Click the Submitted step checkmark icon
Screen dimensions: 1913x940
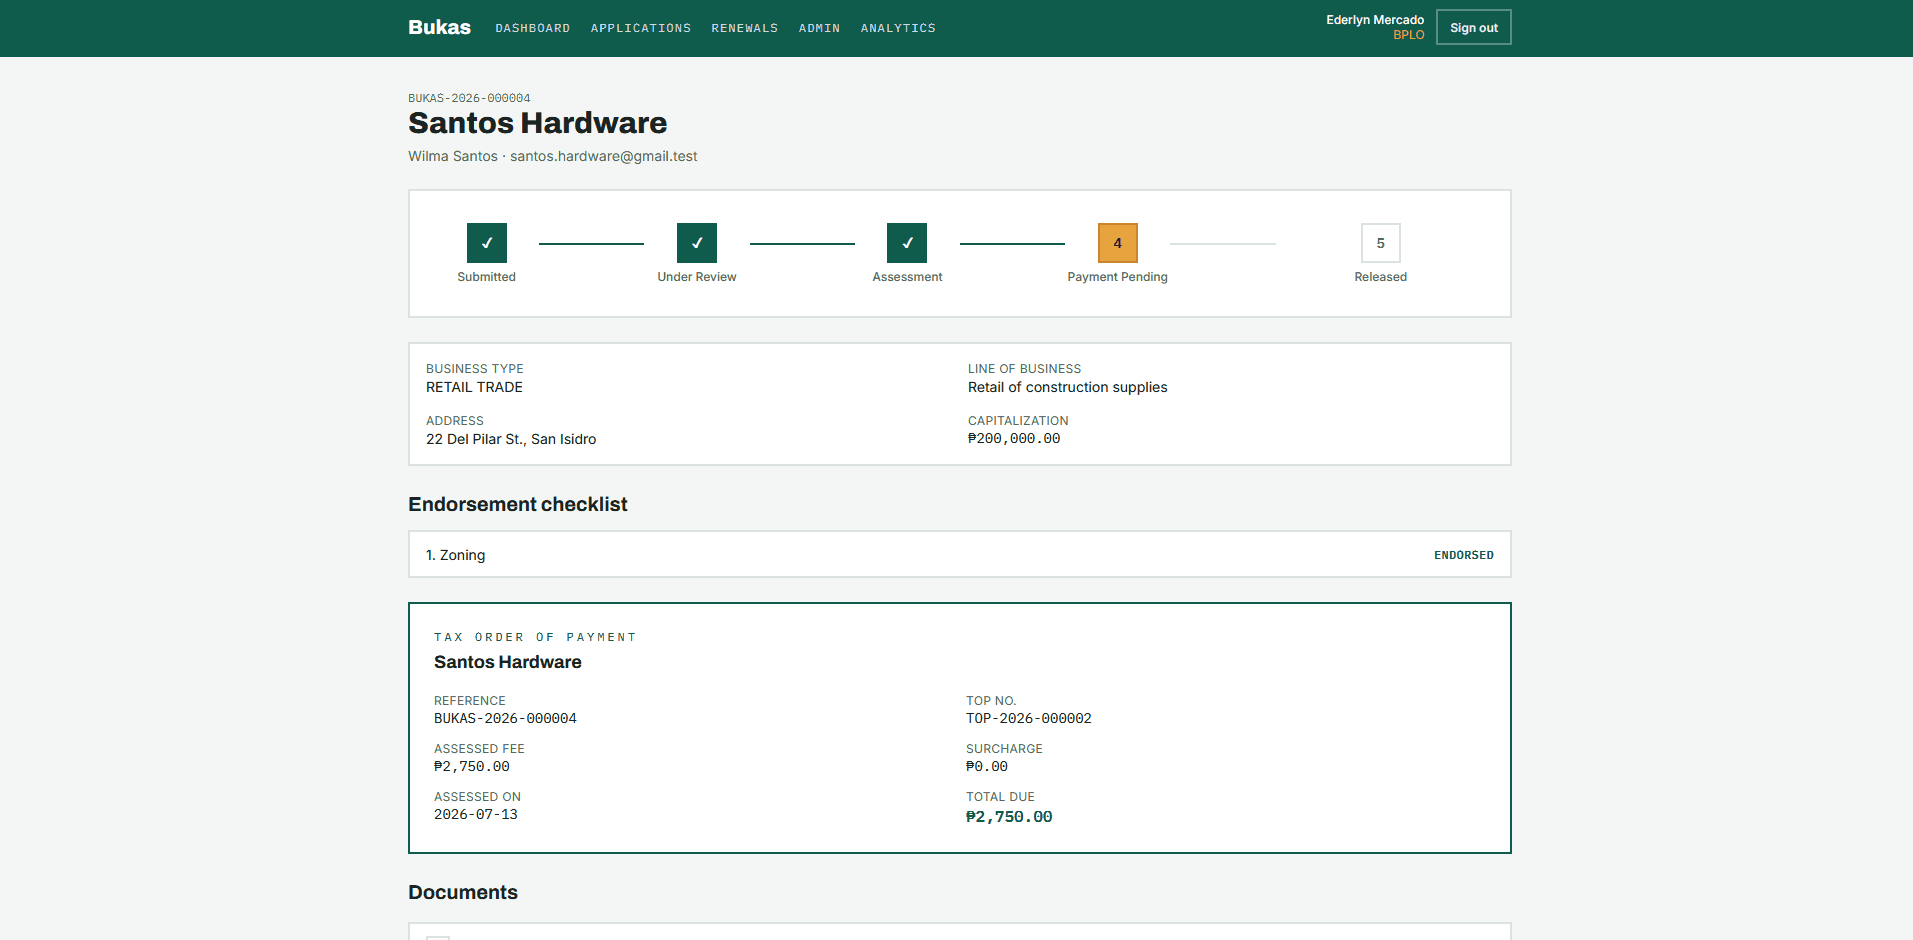pyautogui.click(x=486, y=243)
